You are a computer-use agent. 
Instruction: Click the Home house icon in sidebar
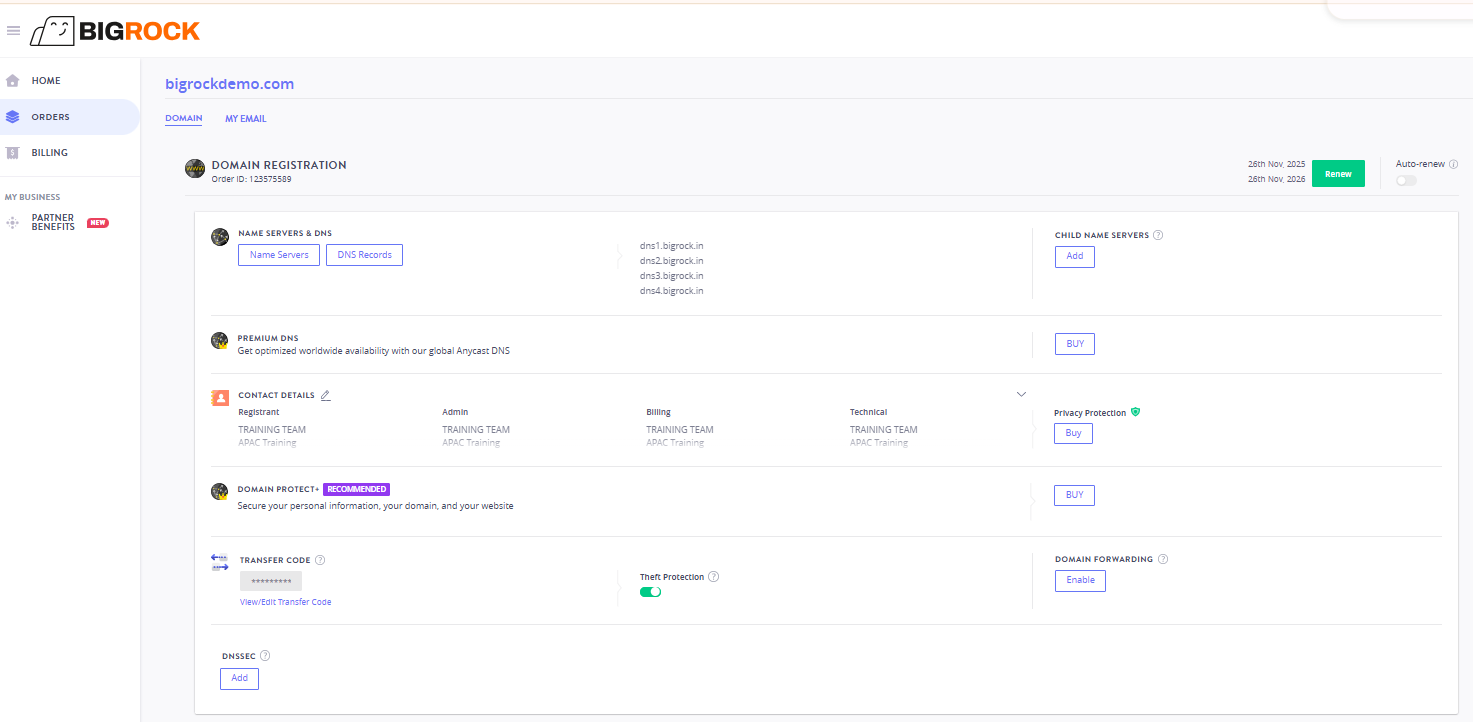13,81
